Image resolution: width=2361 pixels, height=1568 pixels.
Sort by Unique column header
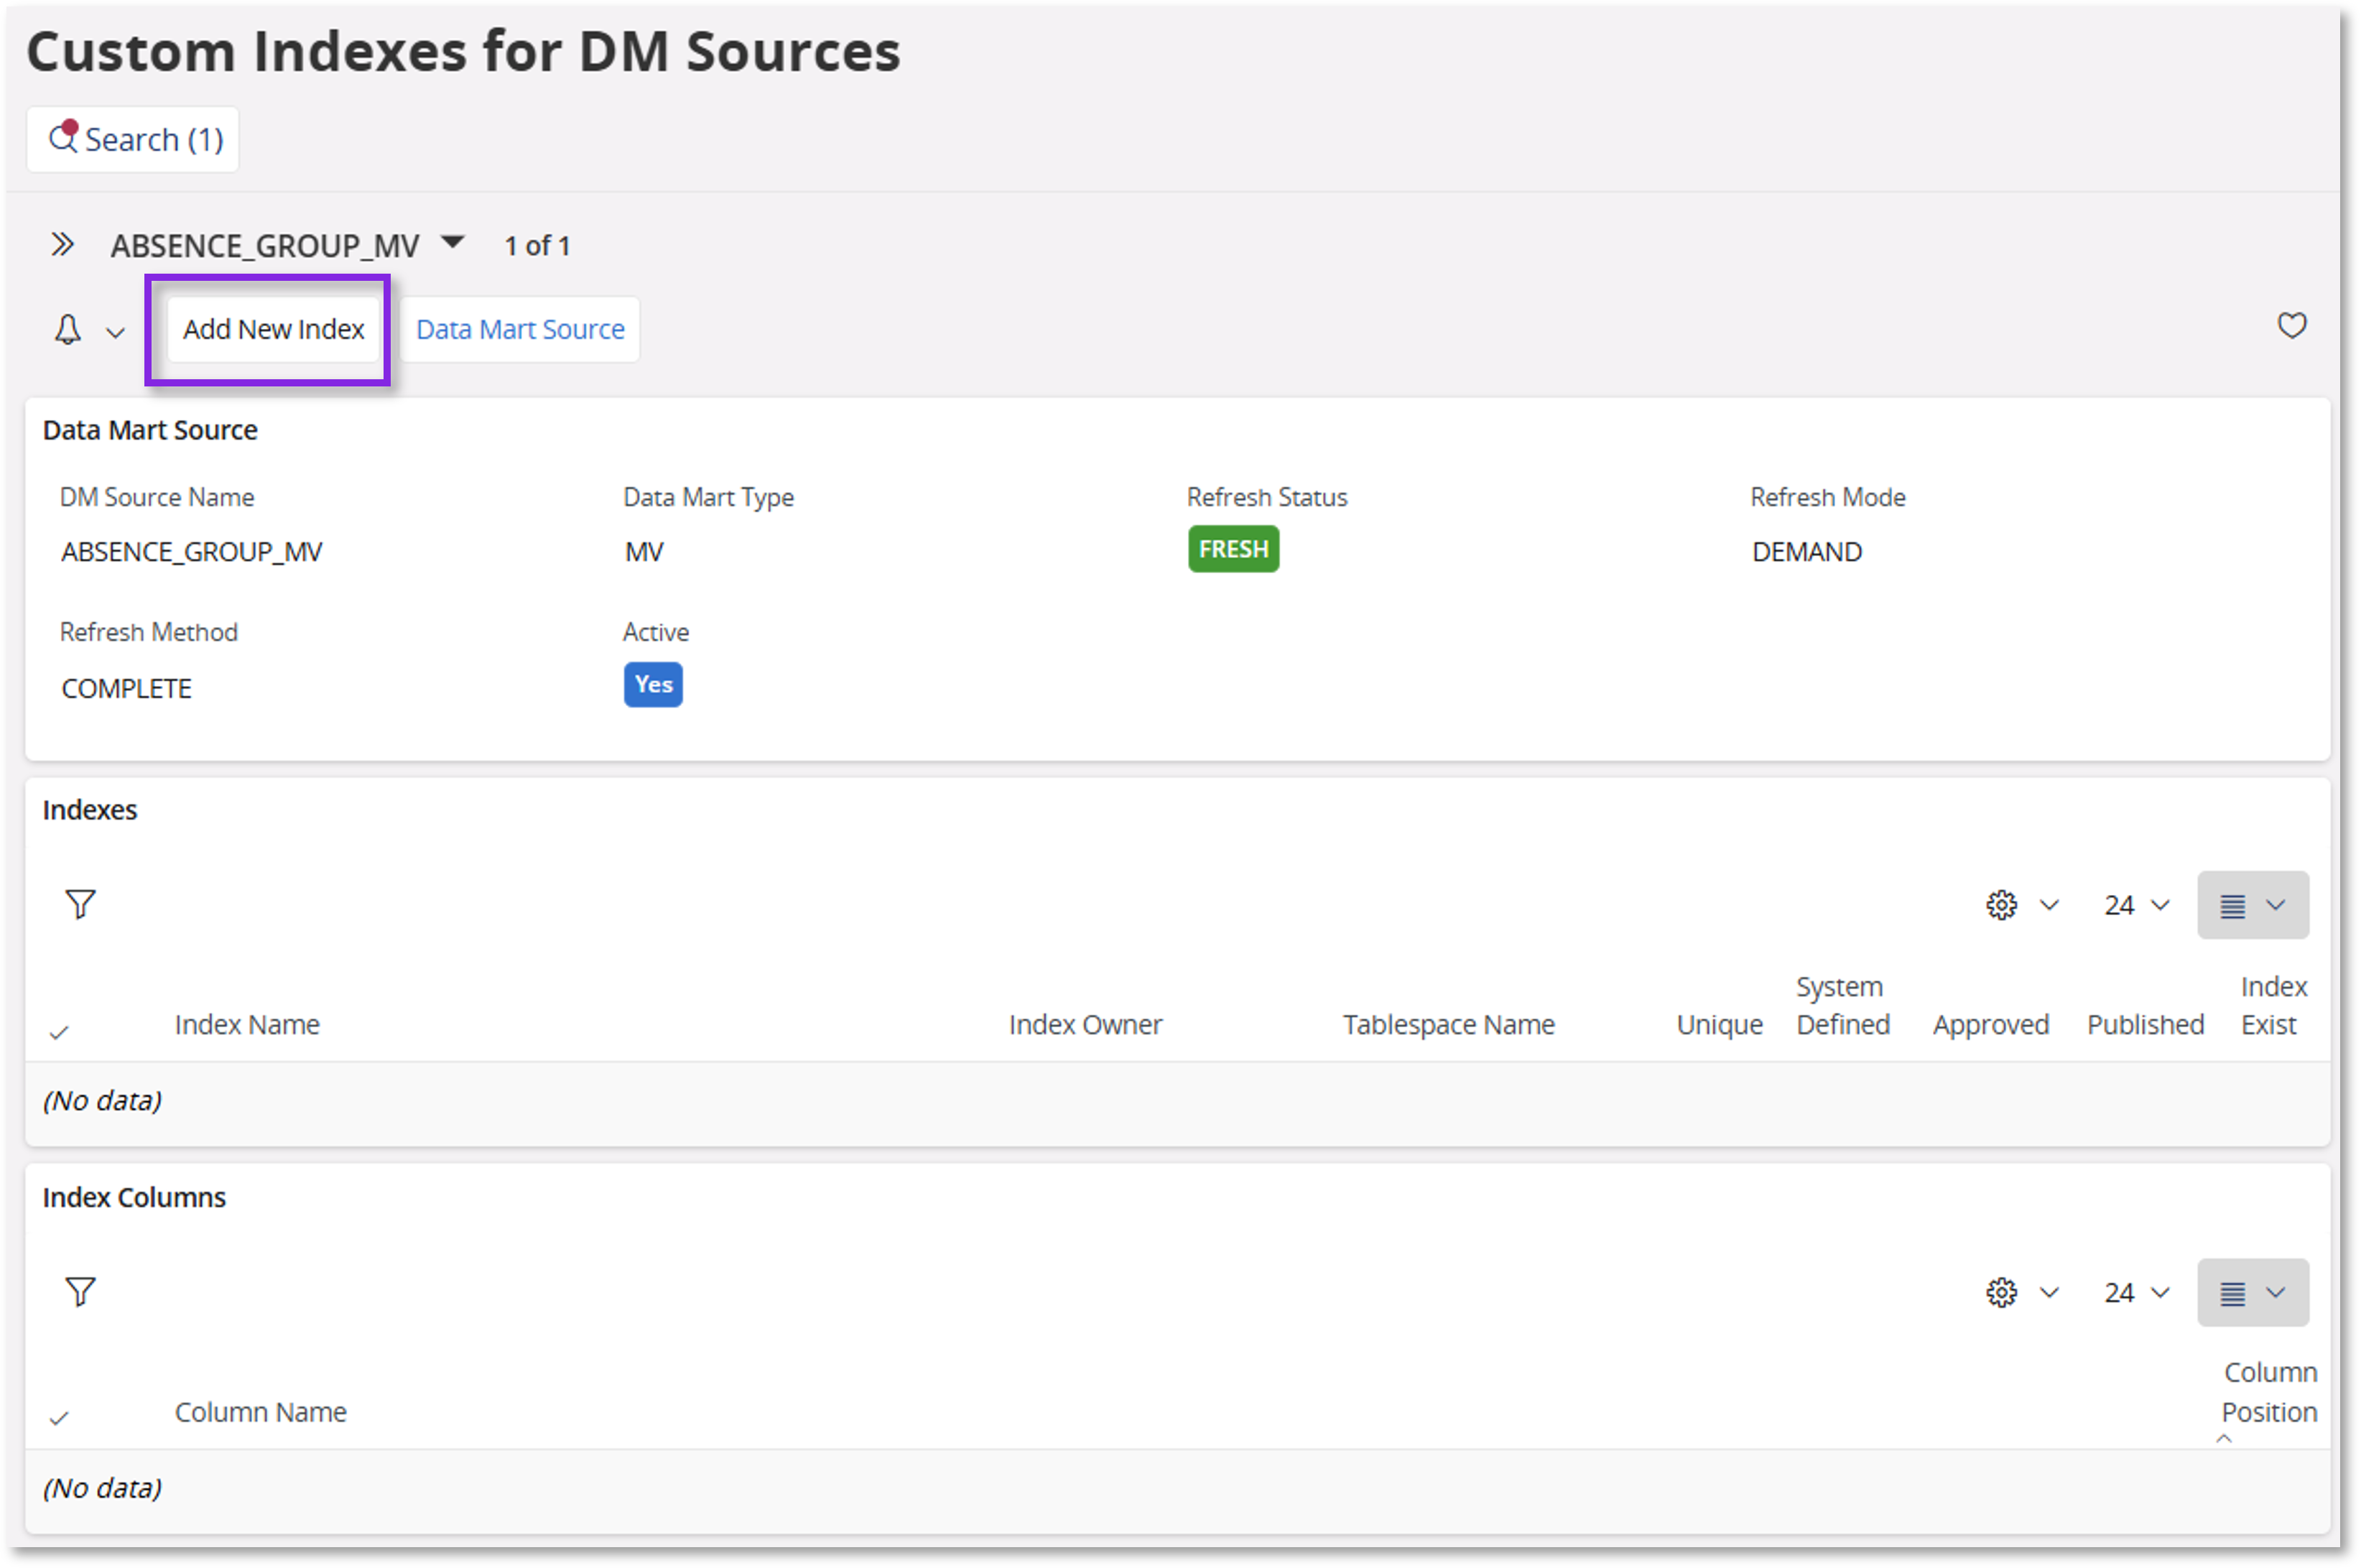click(x=1719, y=1024)
